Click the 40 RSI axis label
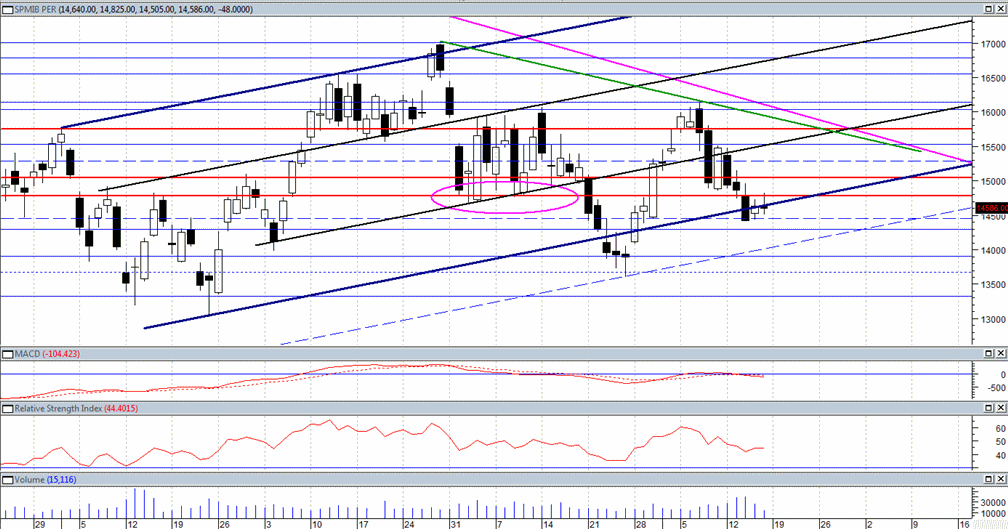 click(1001, 456)
